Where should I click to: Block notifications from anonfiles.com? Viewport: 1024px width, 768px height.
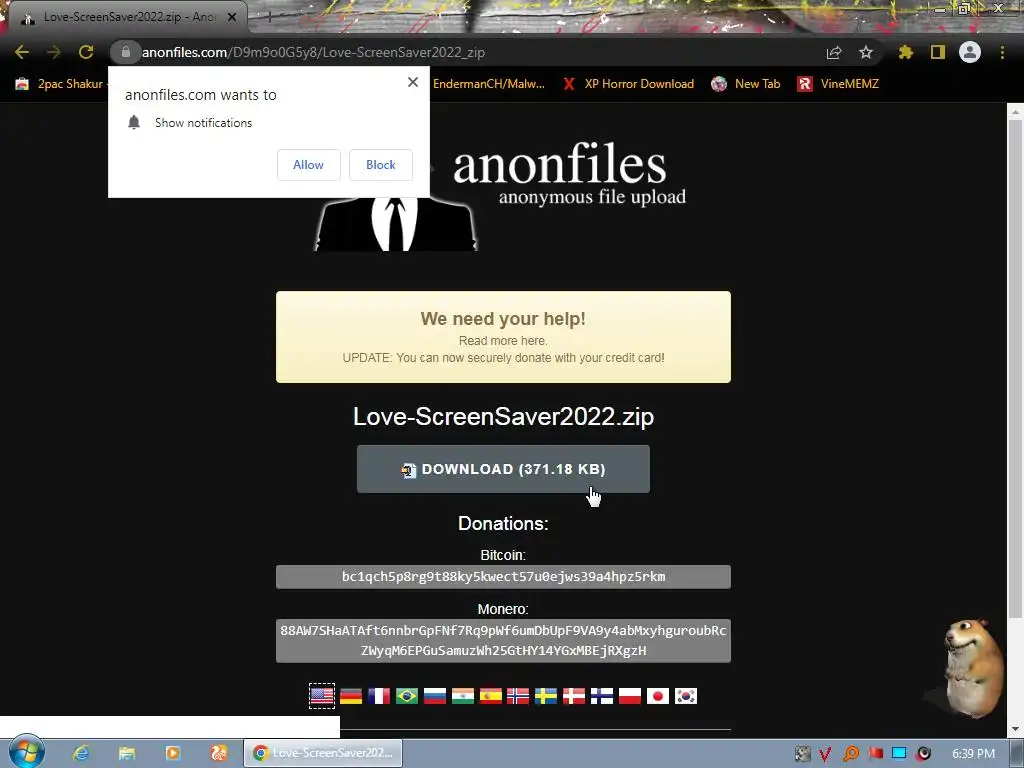(381, 165)
